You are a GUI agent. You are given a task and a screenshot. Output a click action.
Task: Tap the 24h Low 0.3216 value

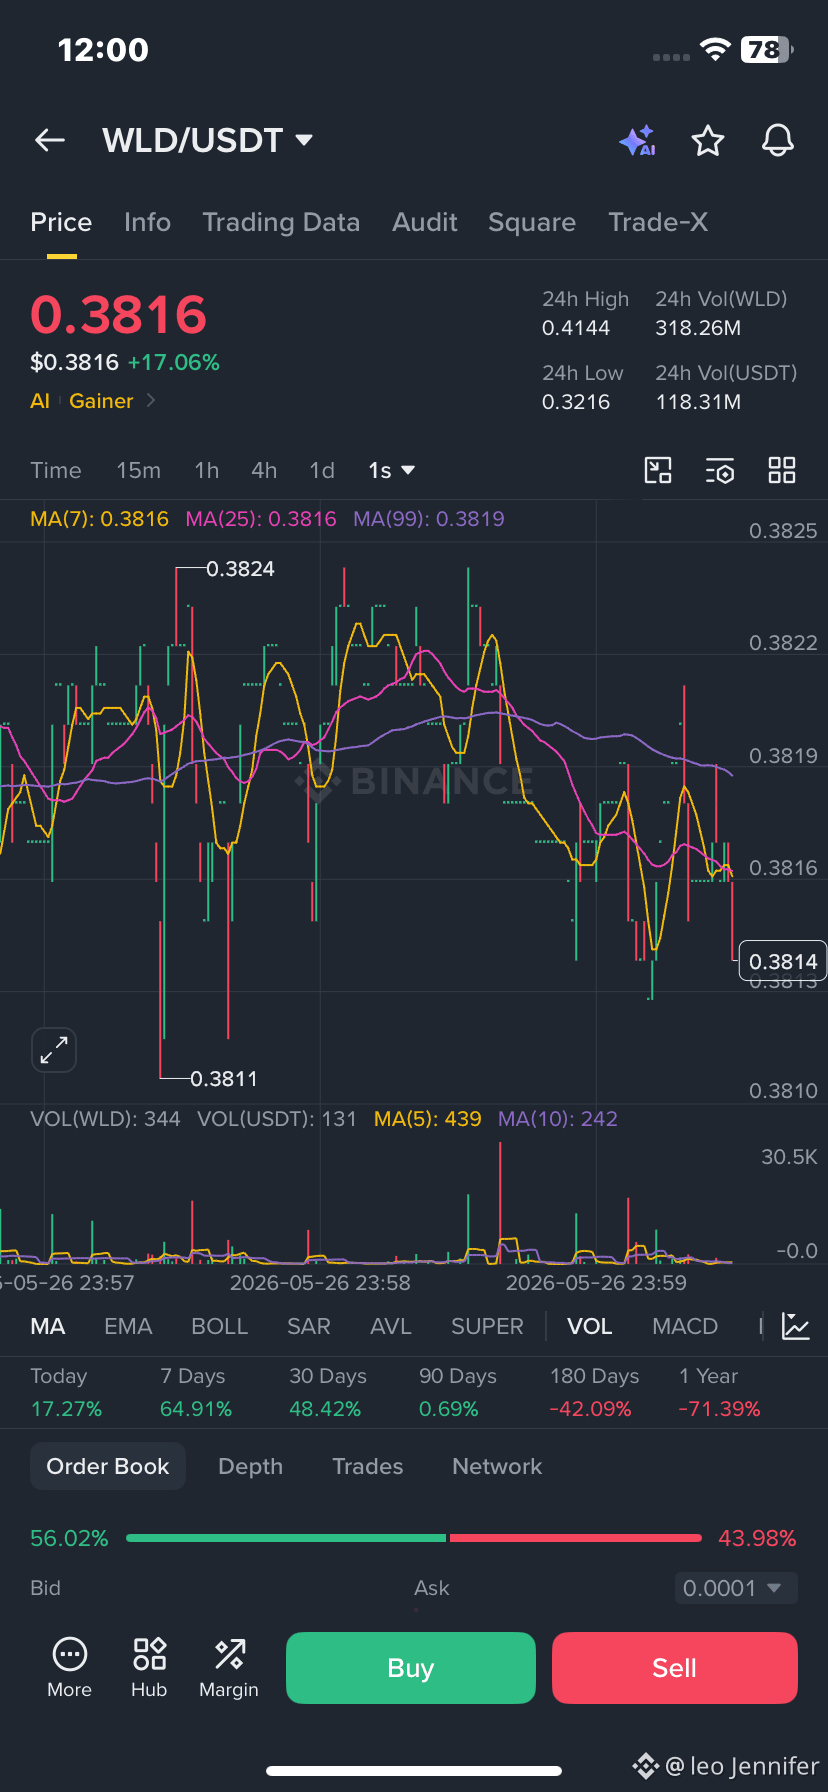click(x=576, y=402)
